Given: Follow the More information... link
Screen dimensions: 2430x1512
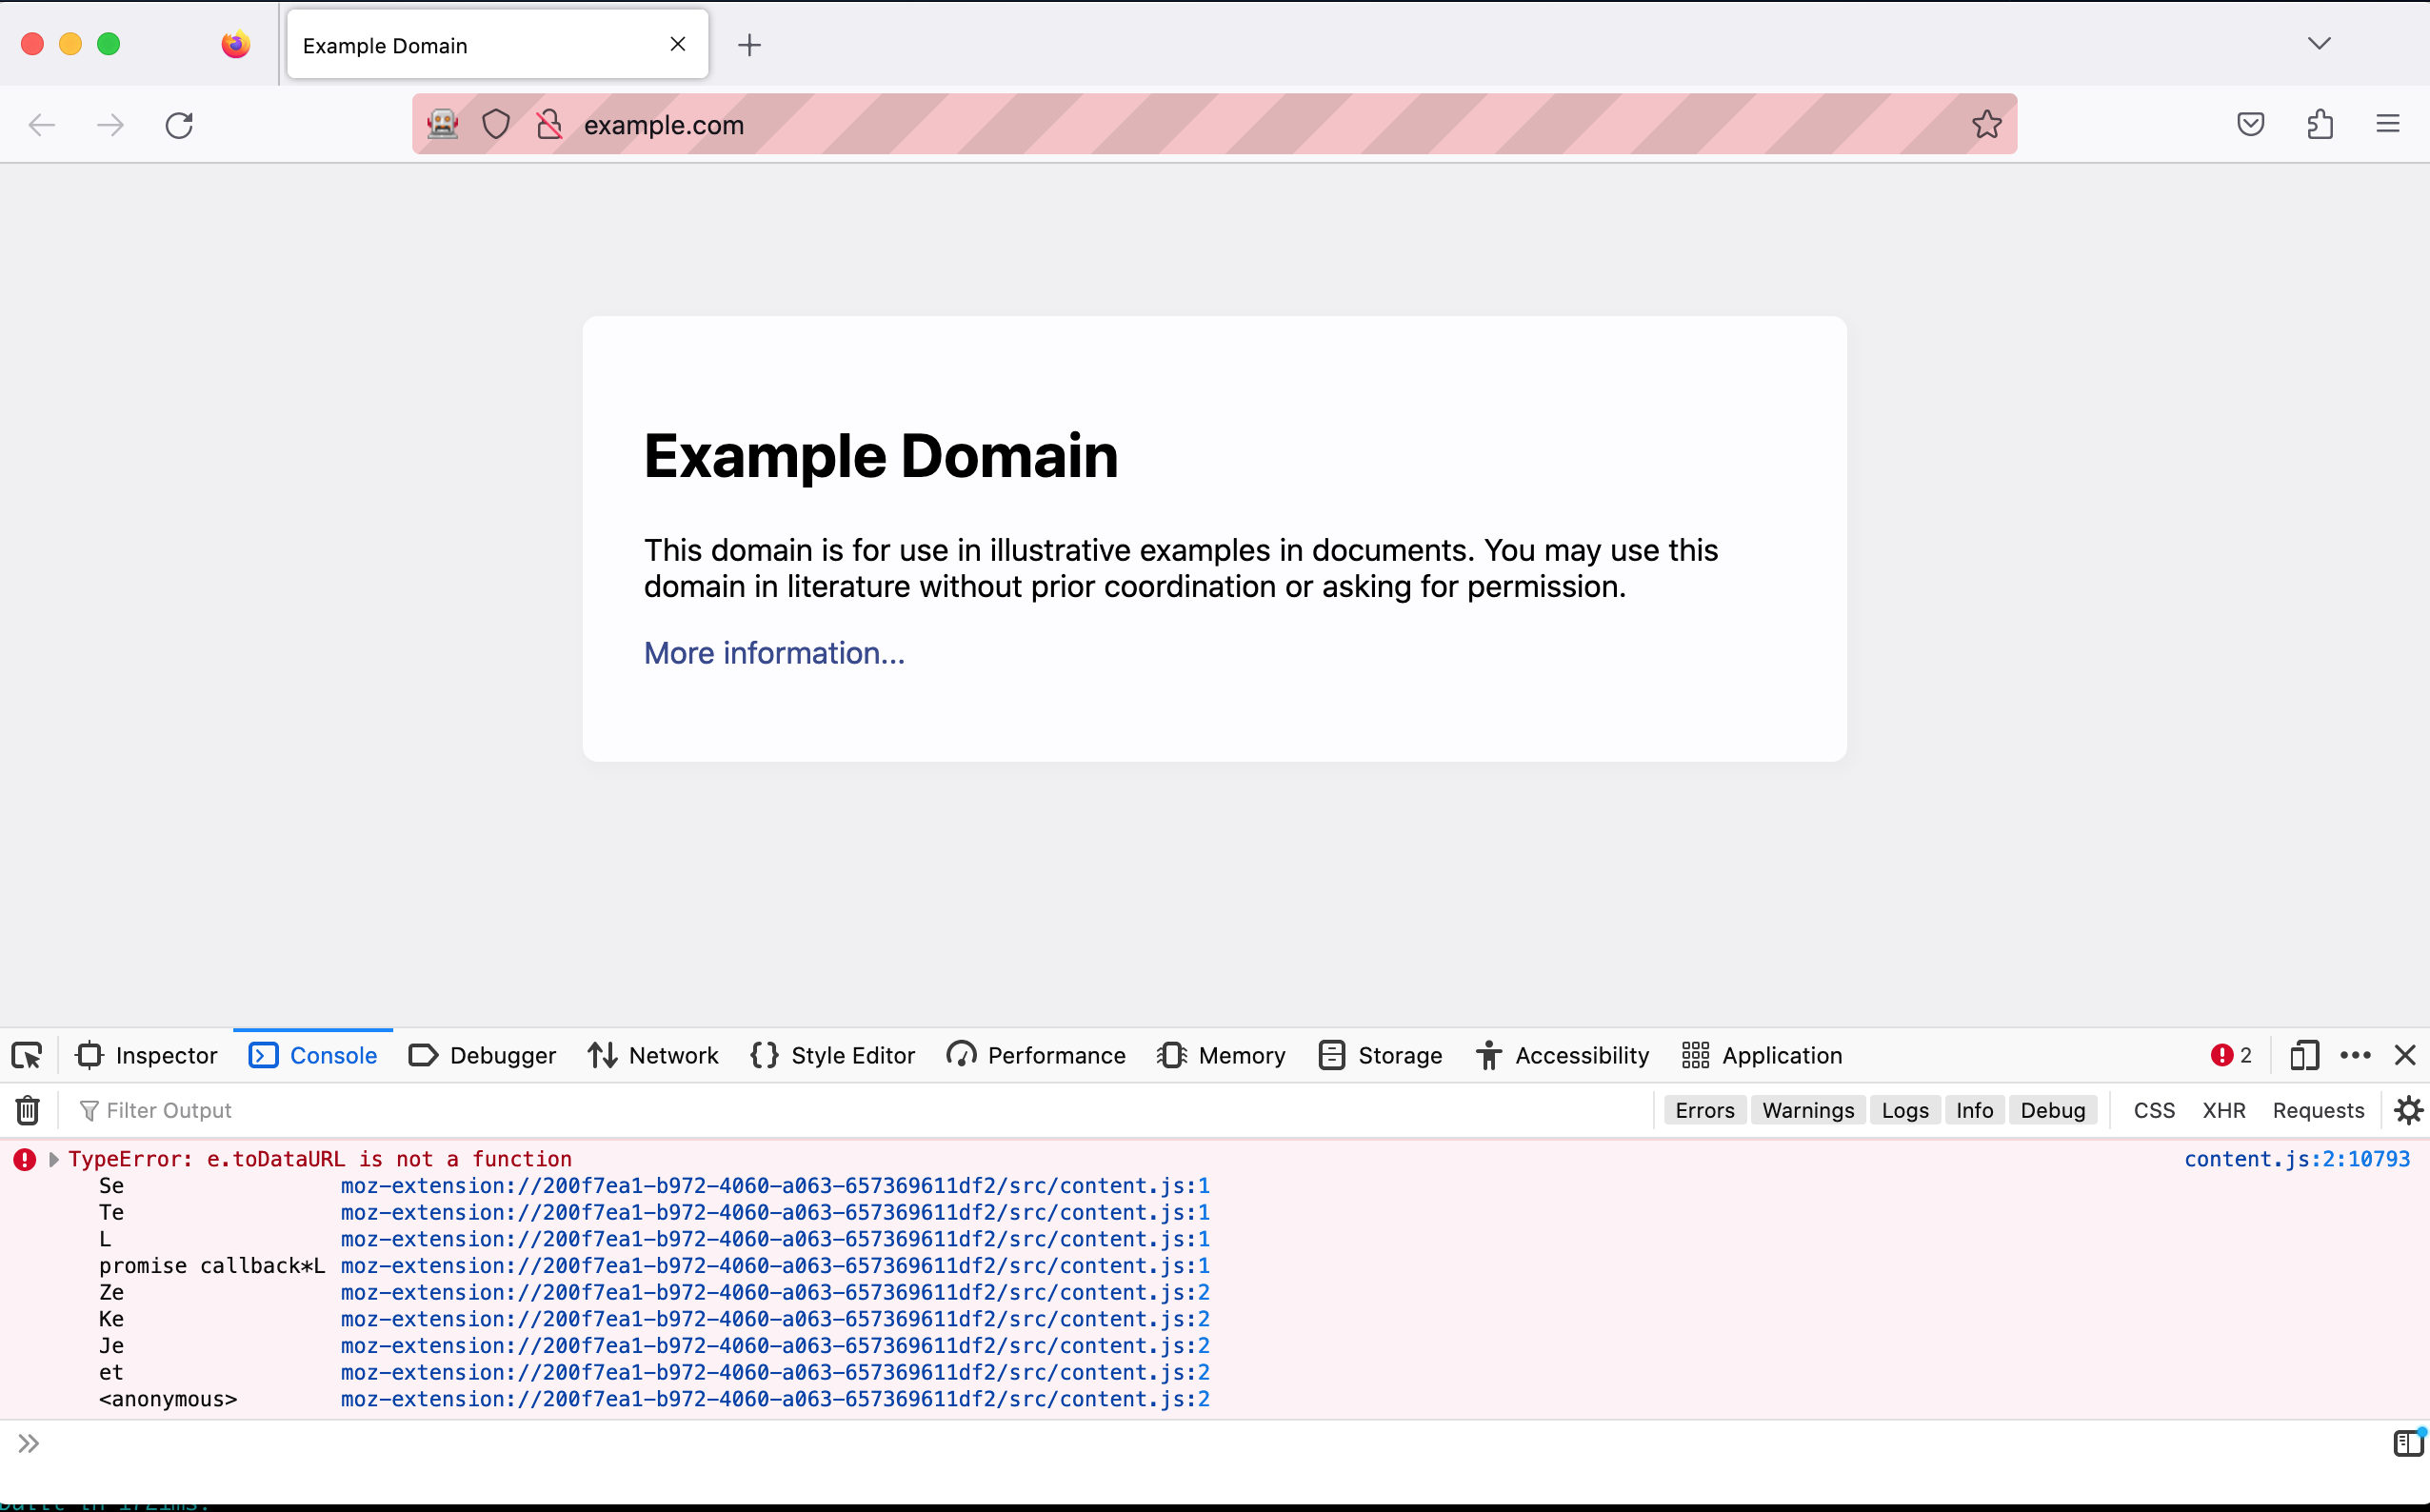Looking at the screenshot, I should click(x=774, y=653).
